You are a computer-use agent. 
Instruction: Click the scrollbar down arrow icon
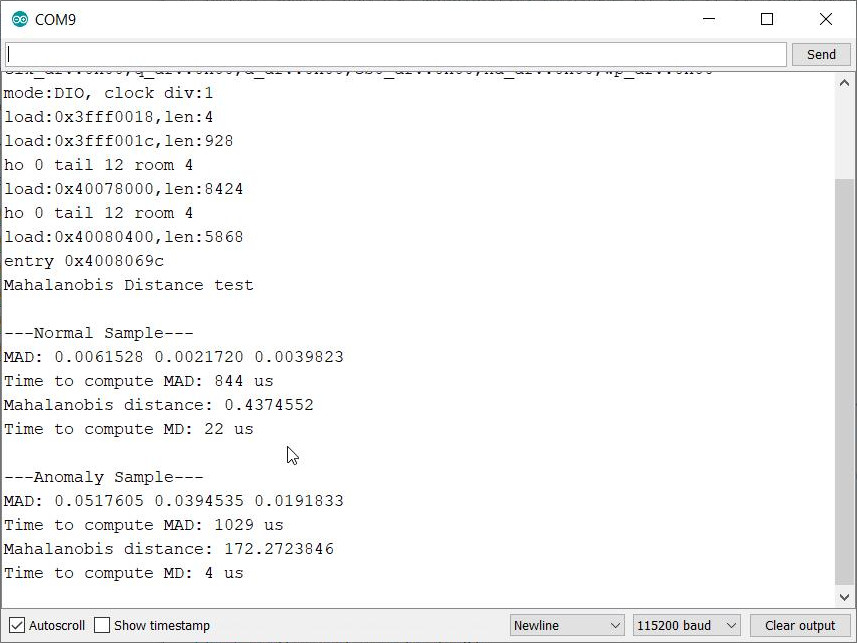[x=843, y=595]
